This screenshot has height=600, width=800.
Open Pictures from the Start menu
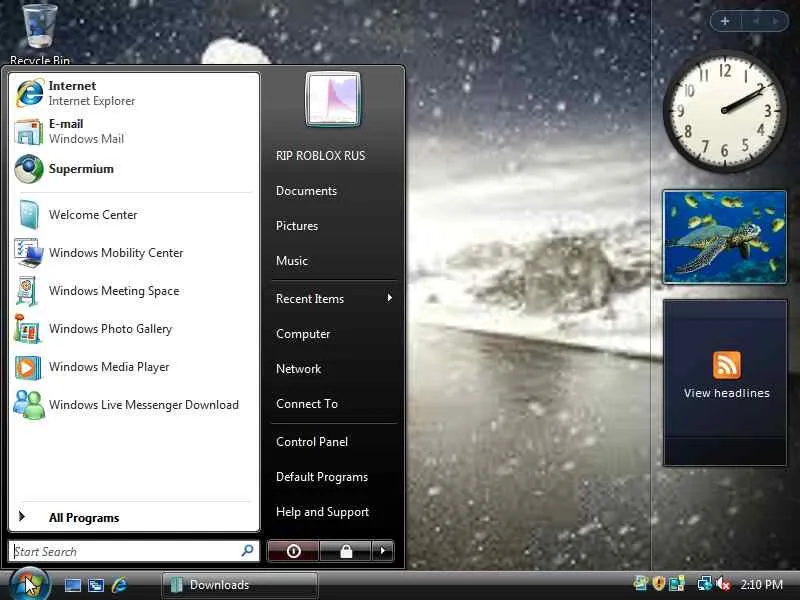pos(297,226)
